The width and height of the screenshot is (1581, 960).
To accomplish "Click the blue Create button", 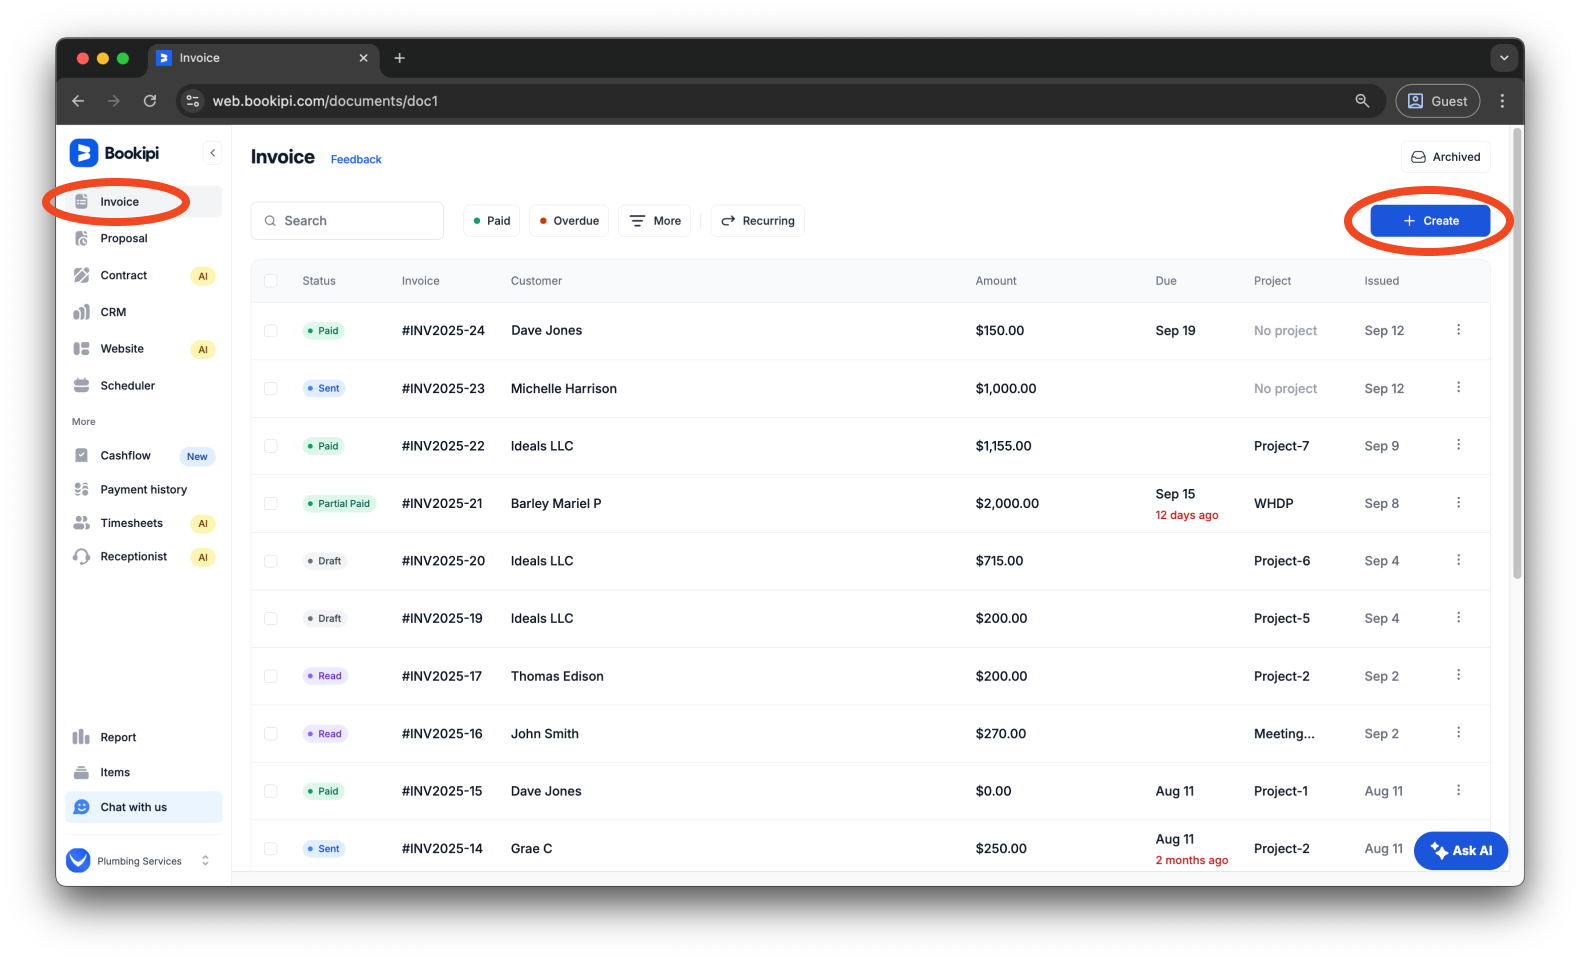I will point(1430,221).
